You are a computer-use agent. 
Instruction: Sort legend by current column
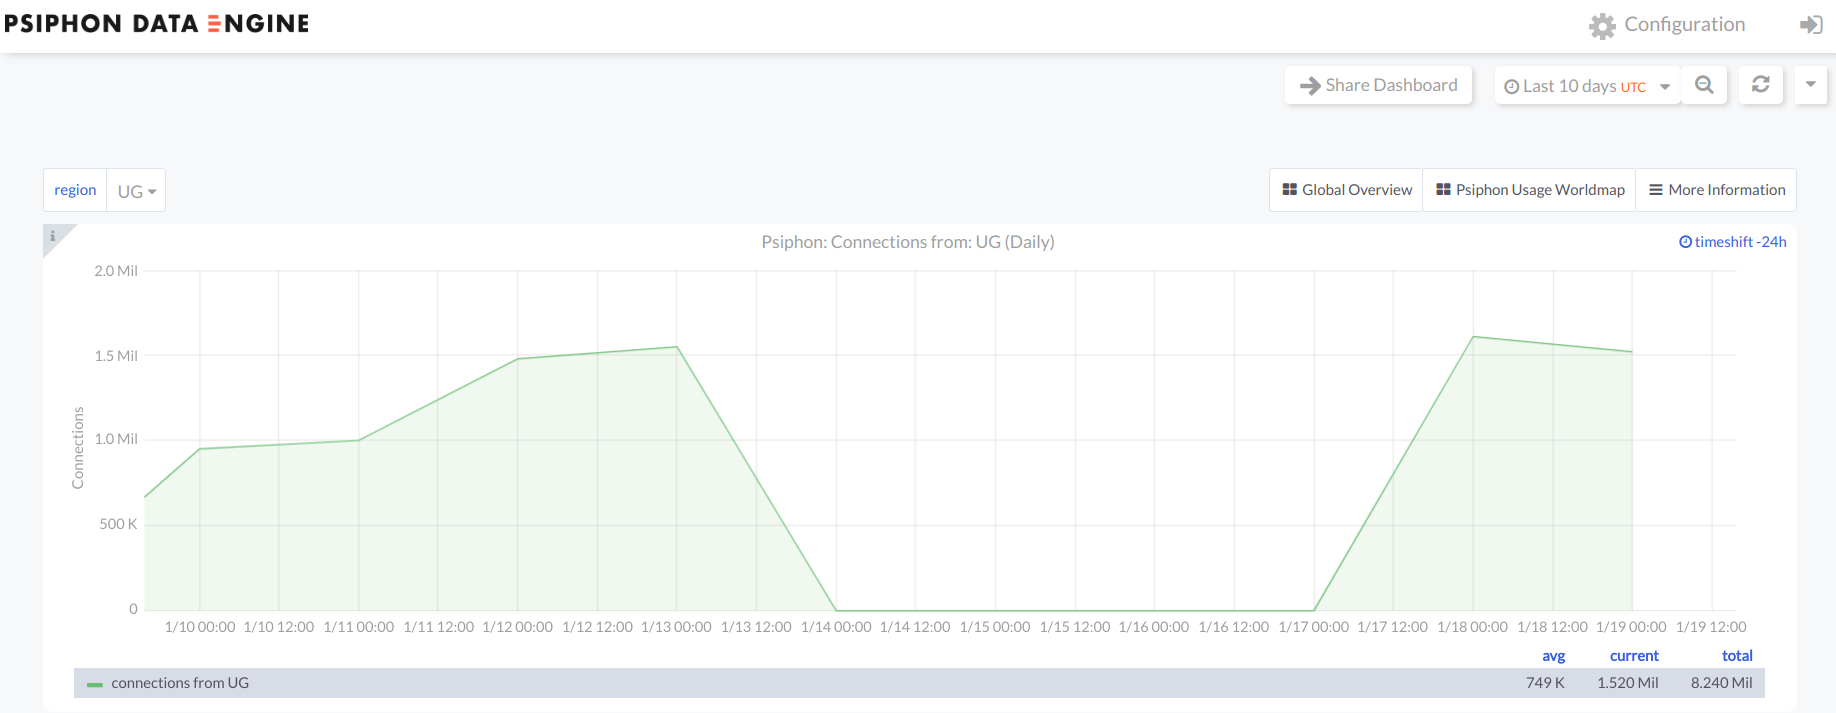click(1633, 656)
